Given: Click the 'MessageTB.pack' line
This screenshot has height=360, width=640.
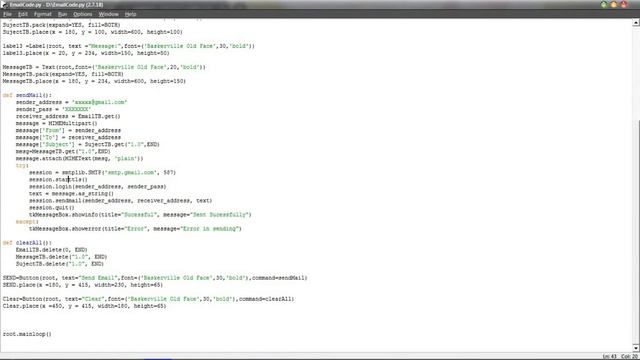Looking at the screenshot, I should coord(63,74).
